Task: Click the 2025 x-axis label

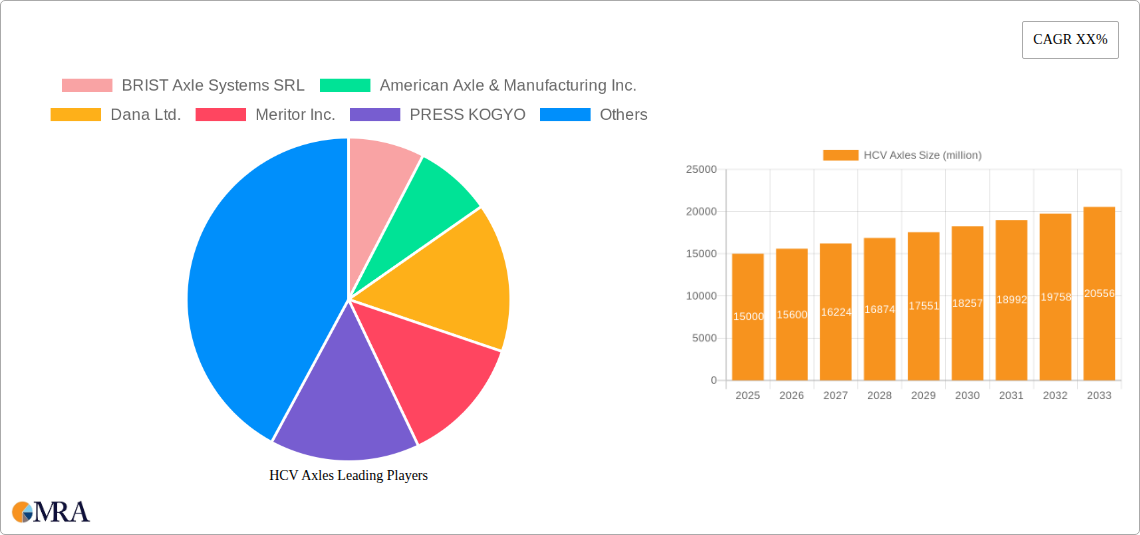Action: (747, 395)
